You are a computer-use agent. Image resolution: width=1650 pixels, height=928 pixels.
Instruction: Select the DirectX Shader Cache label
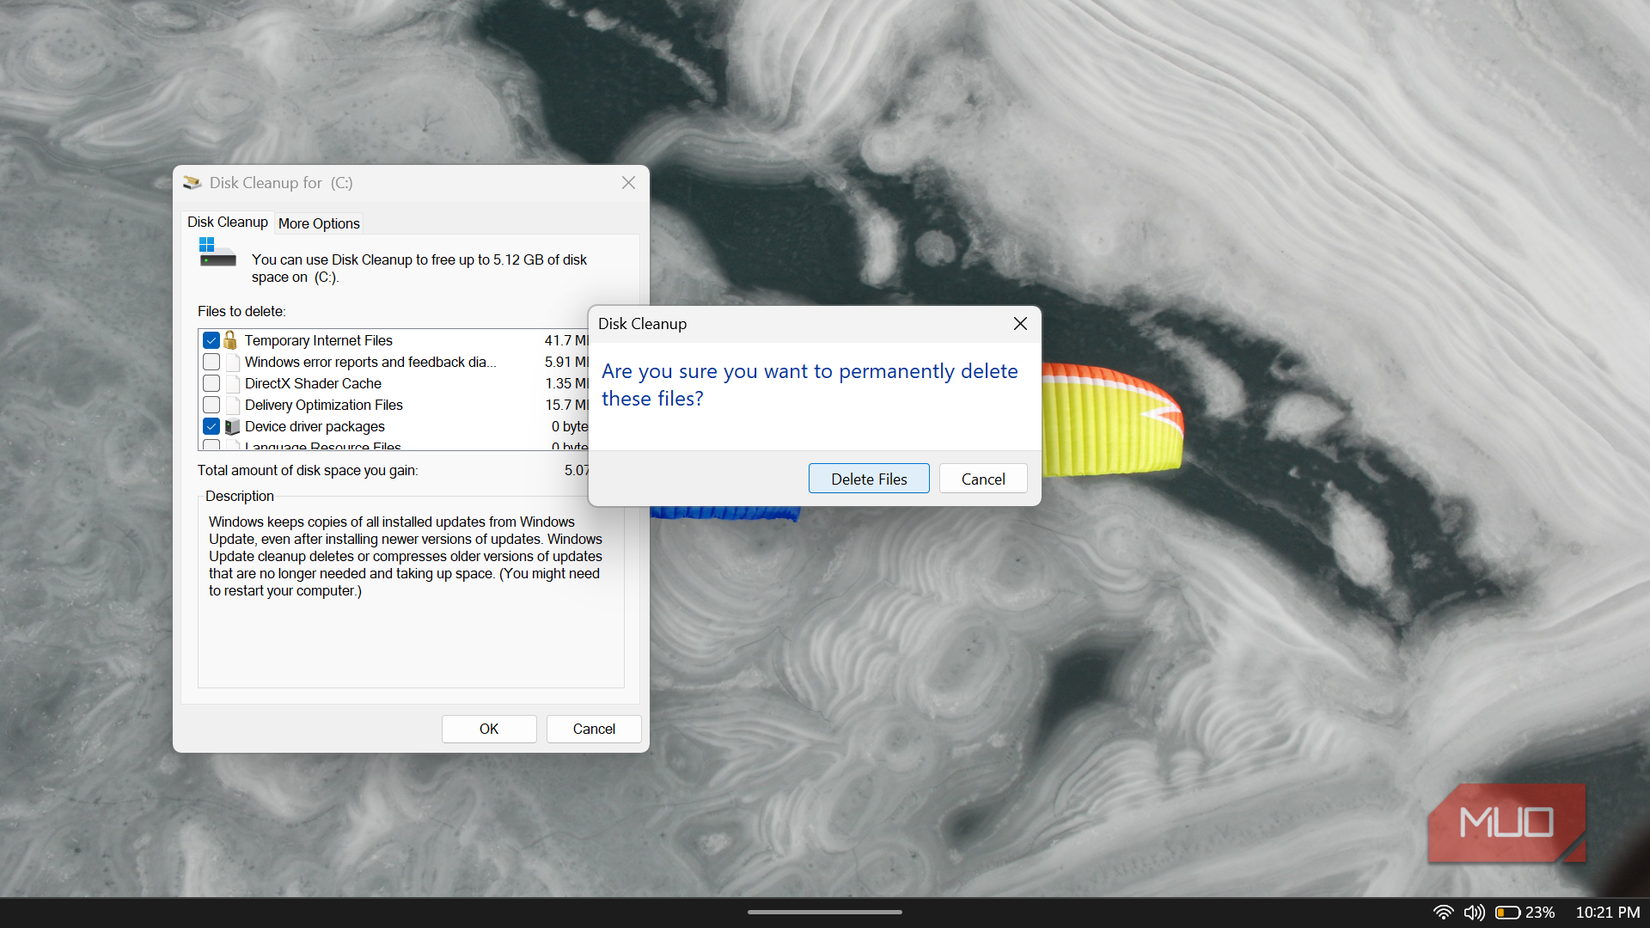point(313,384)
